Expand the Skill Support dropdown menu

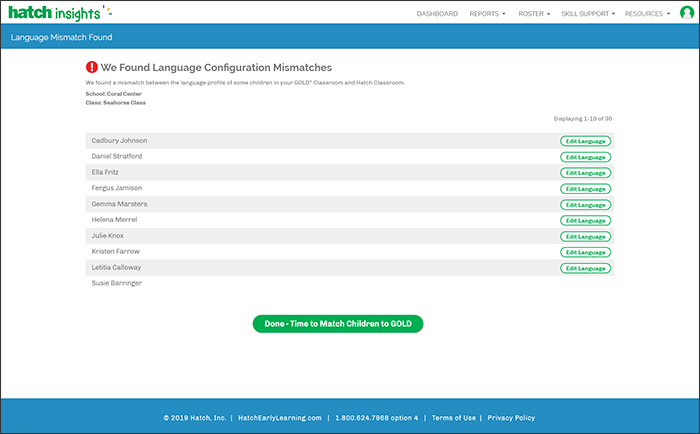pos(588,14)
